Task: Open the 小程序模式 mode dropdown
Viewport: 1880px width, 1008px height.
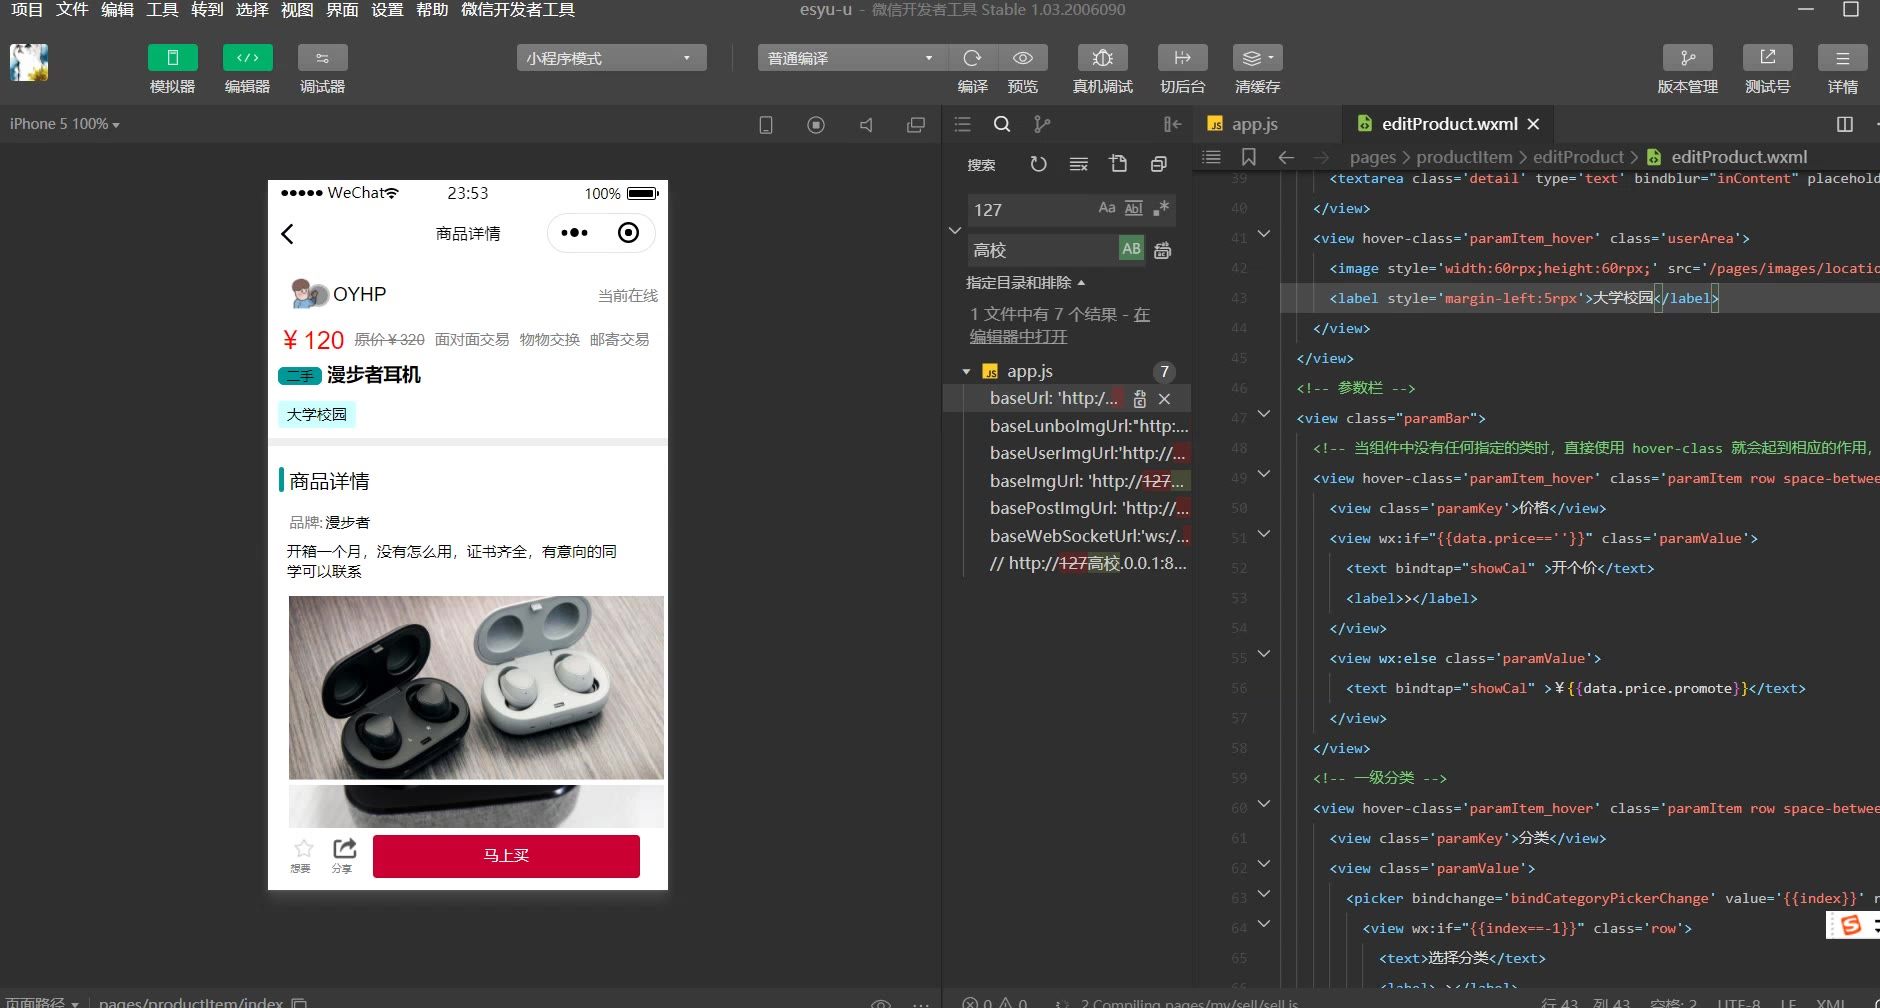Action: 611,58
